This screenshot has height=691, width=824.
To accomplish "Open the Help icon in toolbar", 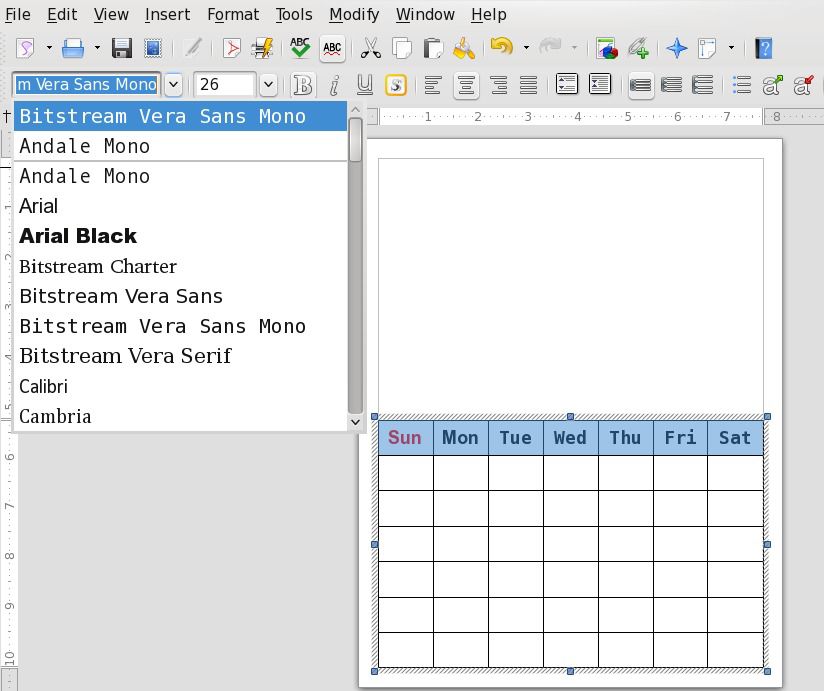I will [x=764, y=48].
